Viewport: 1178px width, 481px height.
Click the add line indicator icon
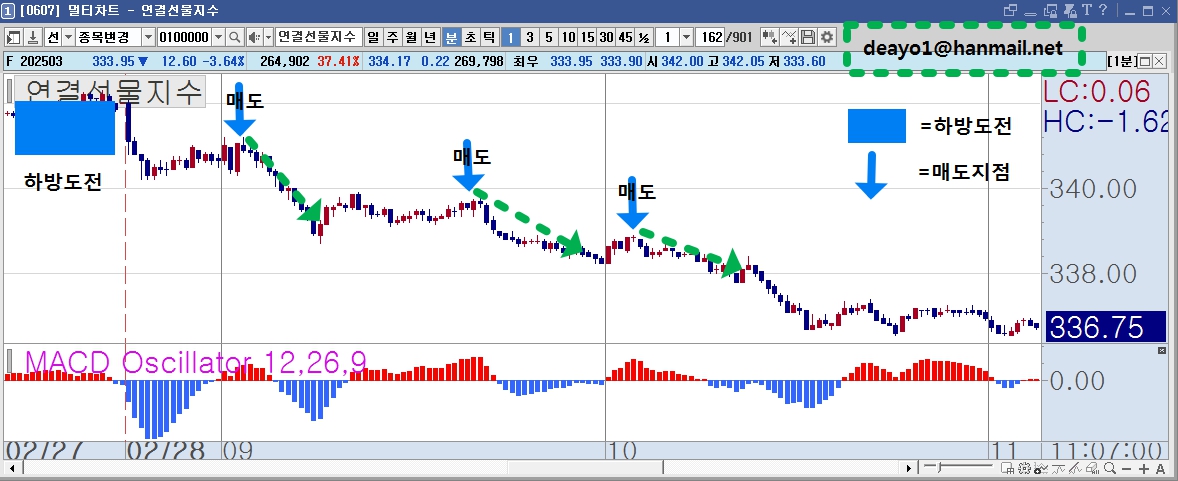pyautogui.click(x=789, y=37)
